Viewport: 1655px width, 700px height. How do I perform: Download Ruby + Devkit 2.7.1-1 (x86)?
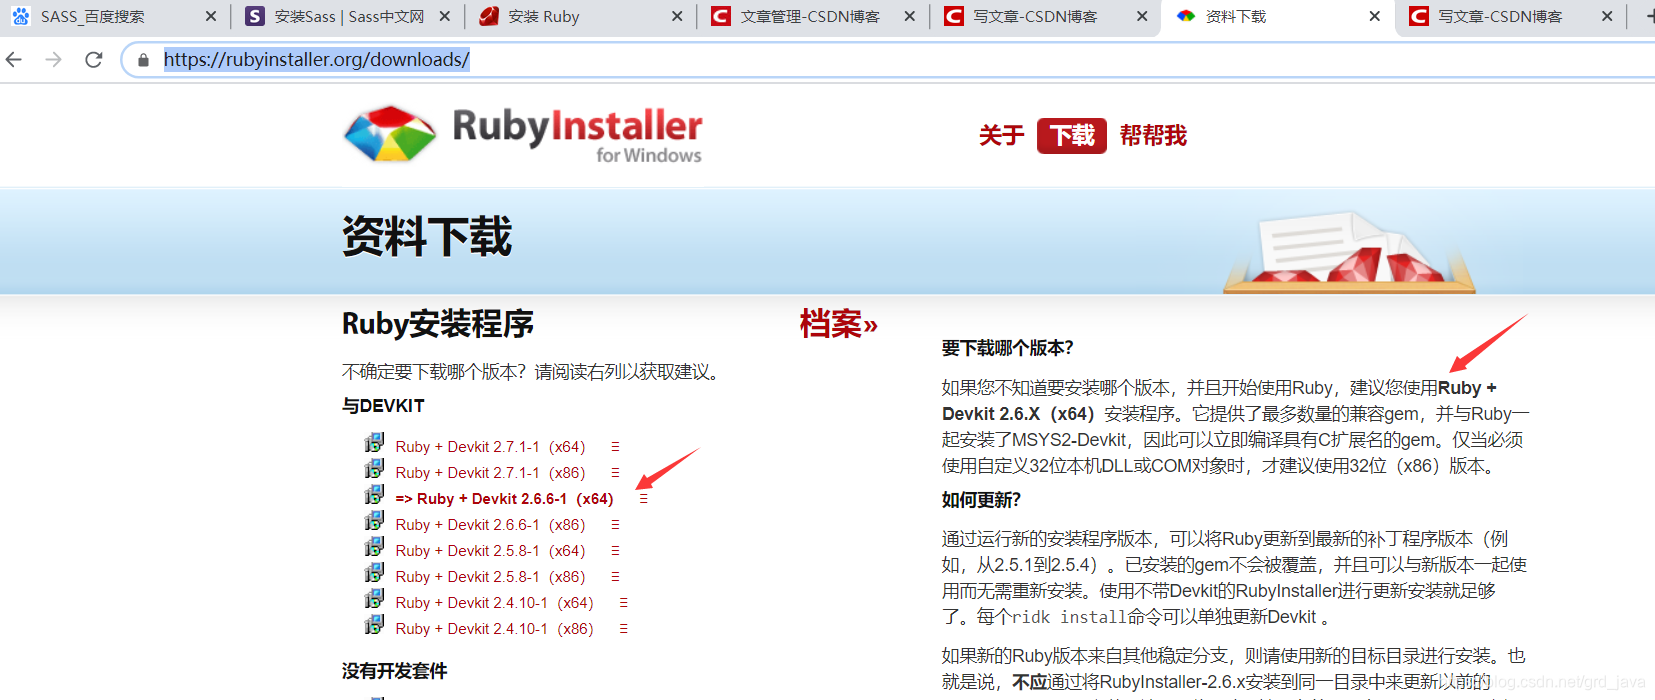(x=490, y=473)
